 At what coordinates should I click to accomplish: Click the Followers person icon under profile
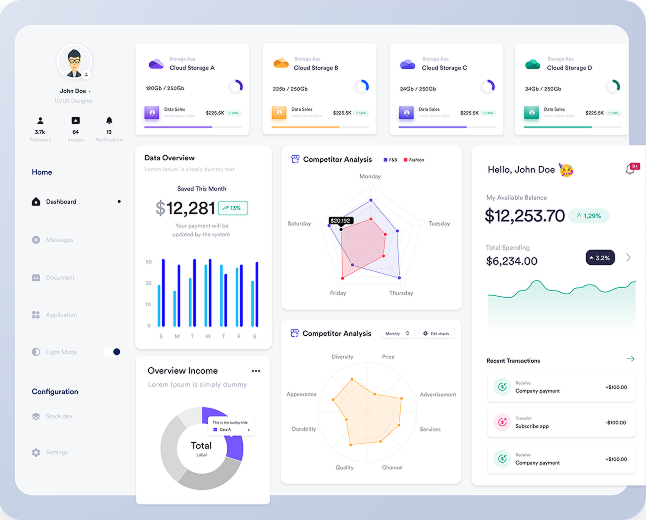[40, 120]
